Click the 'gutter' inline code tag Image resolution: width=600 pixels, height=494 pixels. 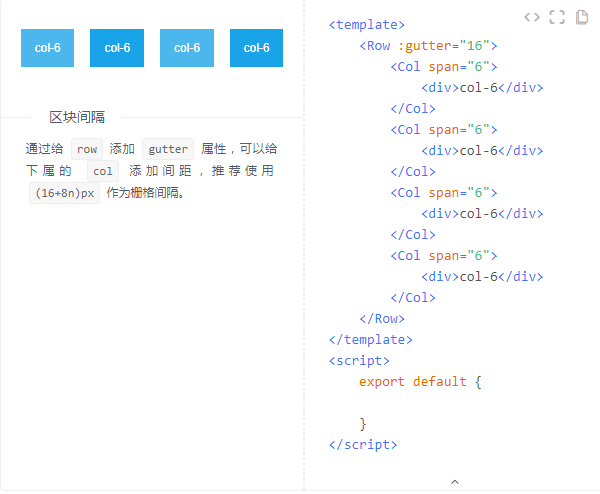168,149
